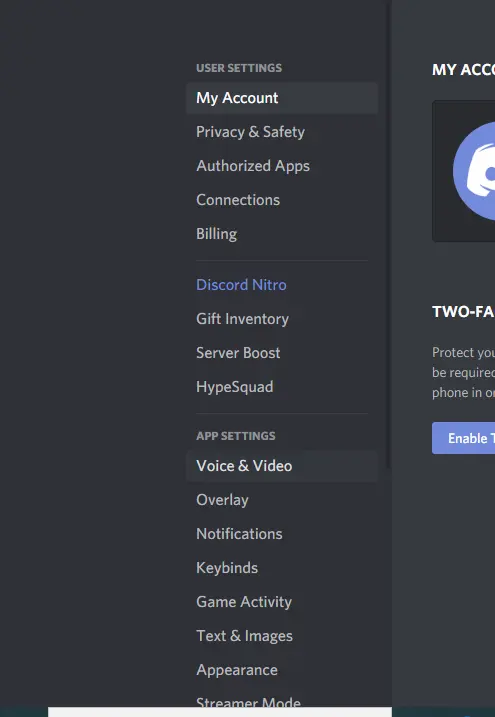Click the Enable two-factor auth button
Viewport: 495px width, 717px height.
[463, 438]
